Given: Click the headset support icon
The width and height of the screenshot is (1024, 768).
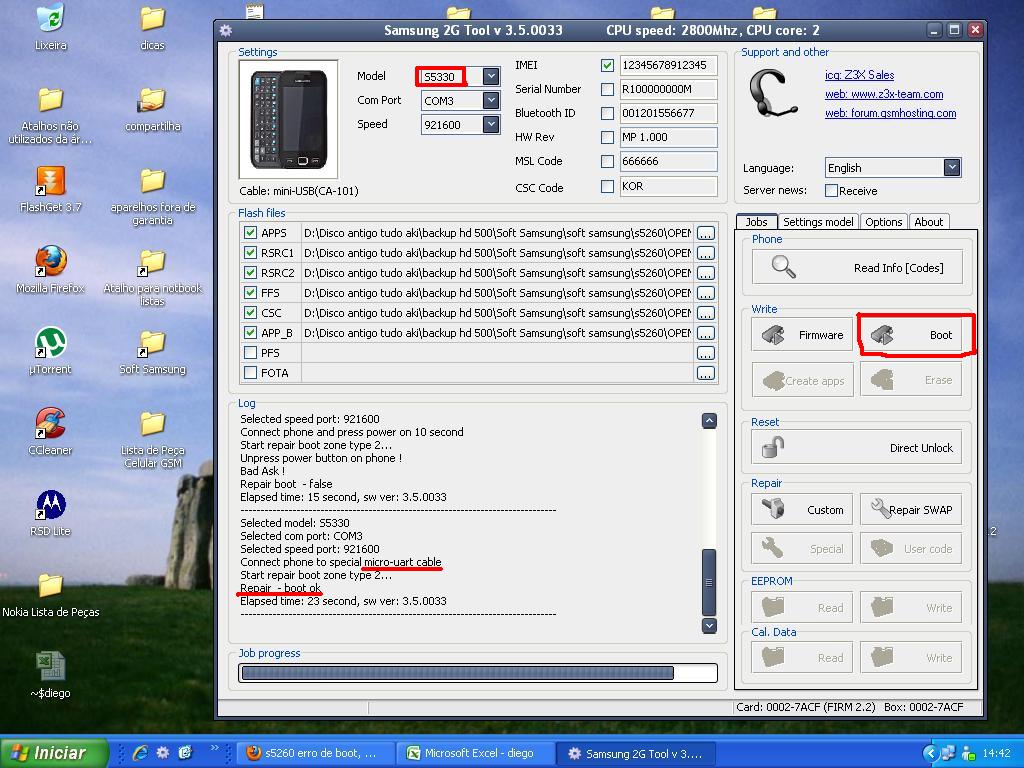Looking at the screenshot, I should [x=774, y=94].
